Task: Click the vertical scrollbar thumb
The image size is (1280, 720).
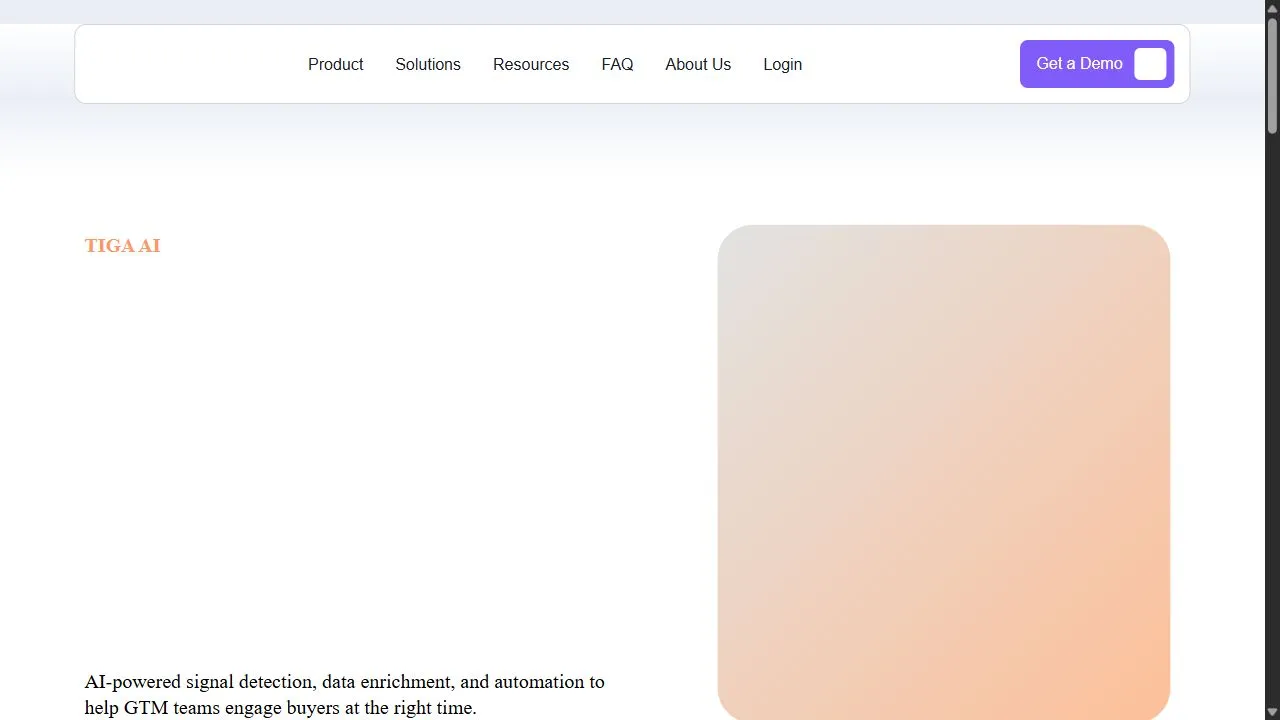Action: pos(1272,75)
